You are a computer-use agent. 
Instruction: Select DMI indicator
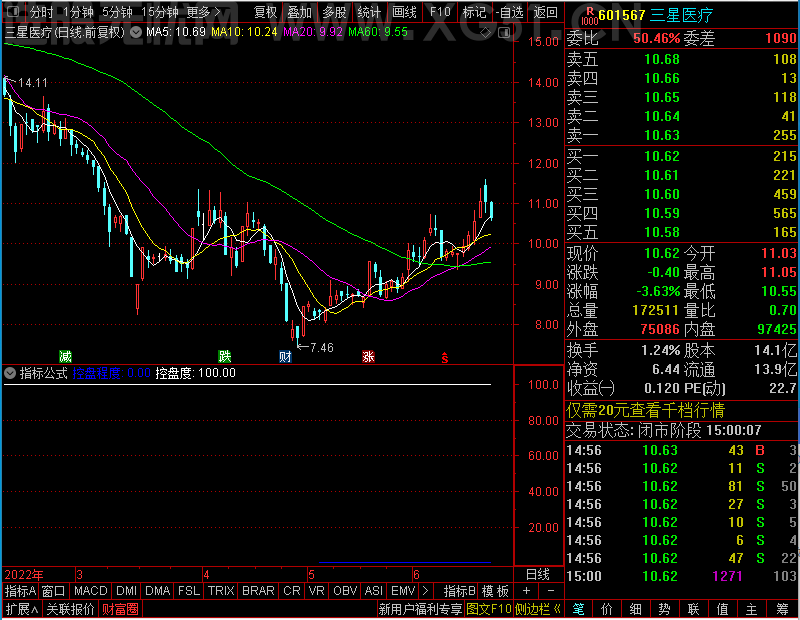(126, 591)
